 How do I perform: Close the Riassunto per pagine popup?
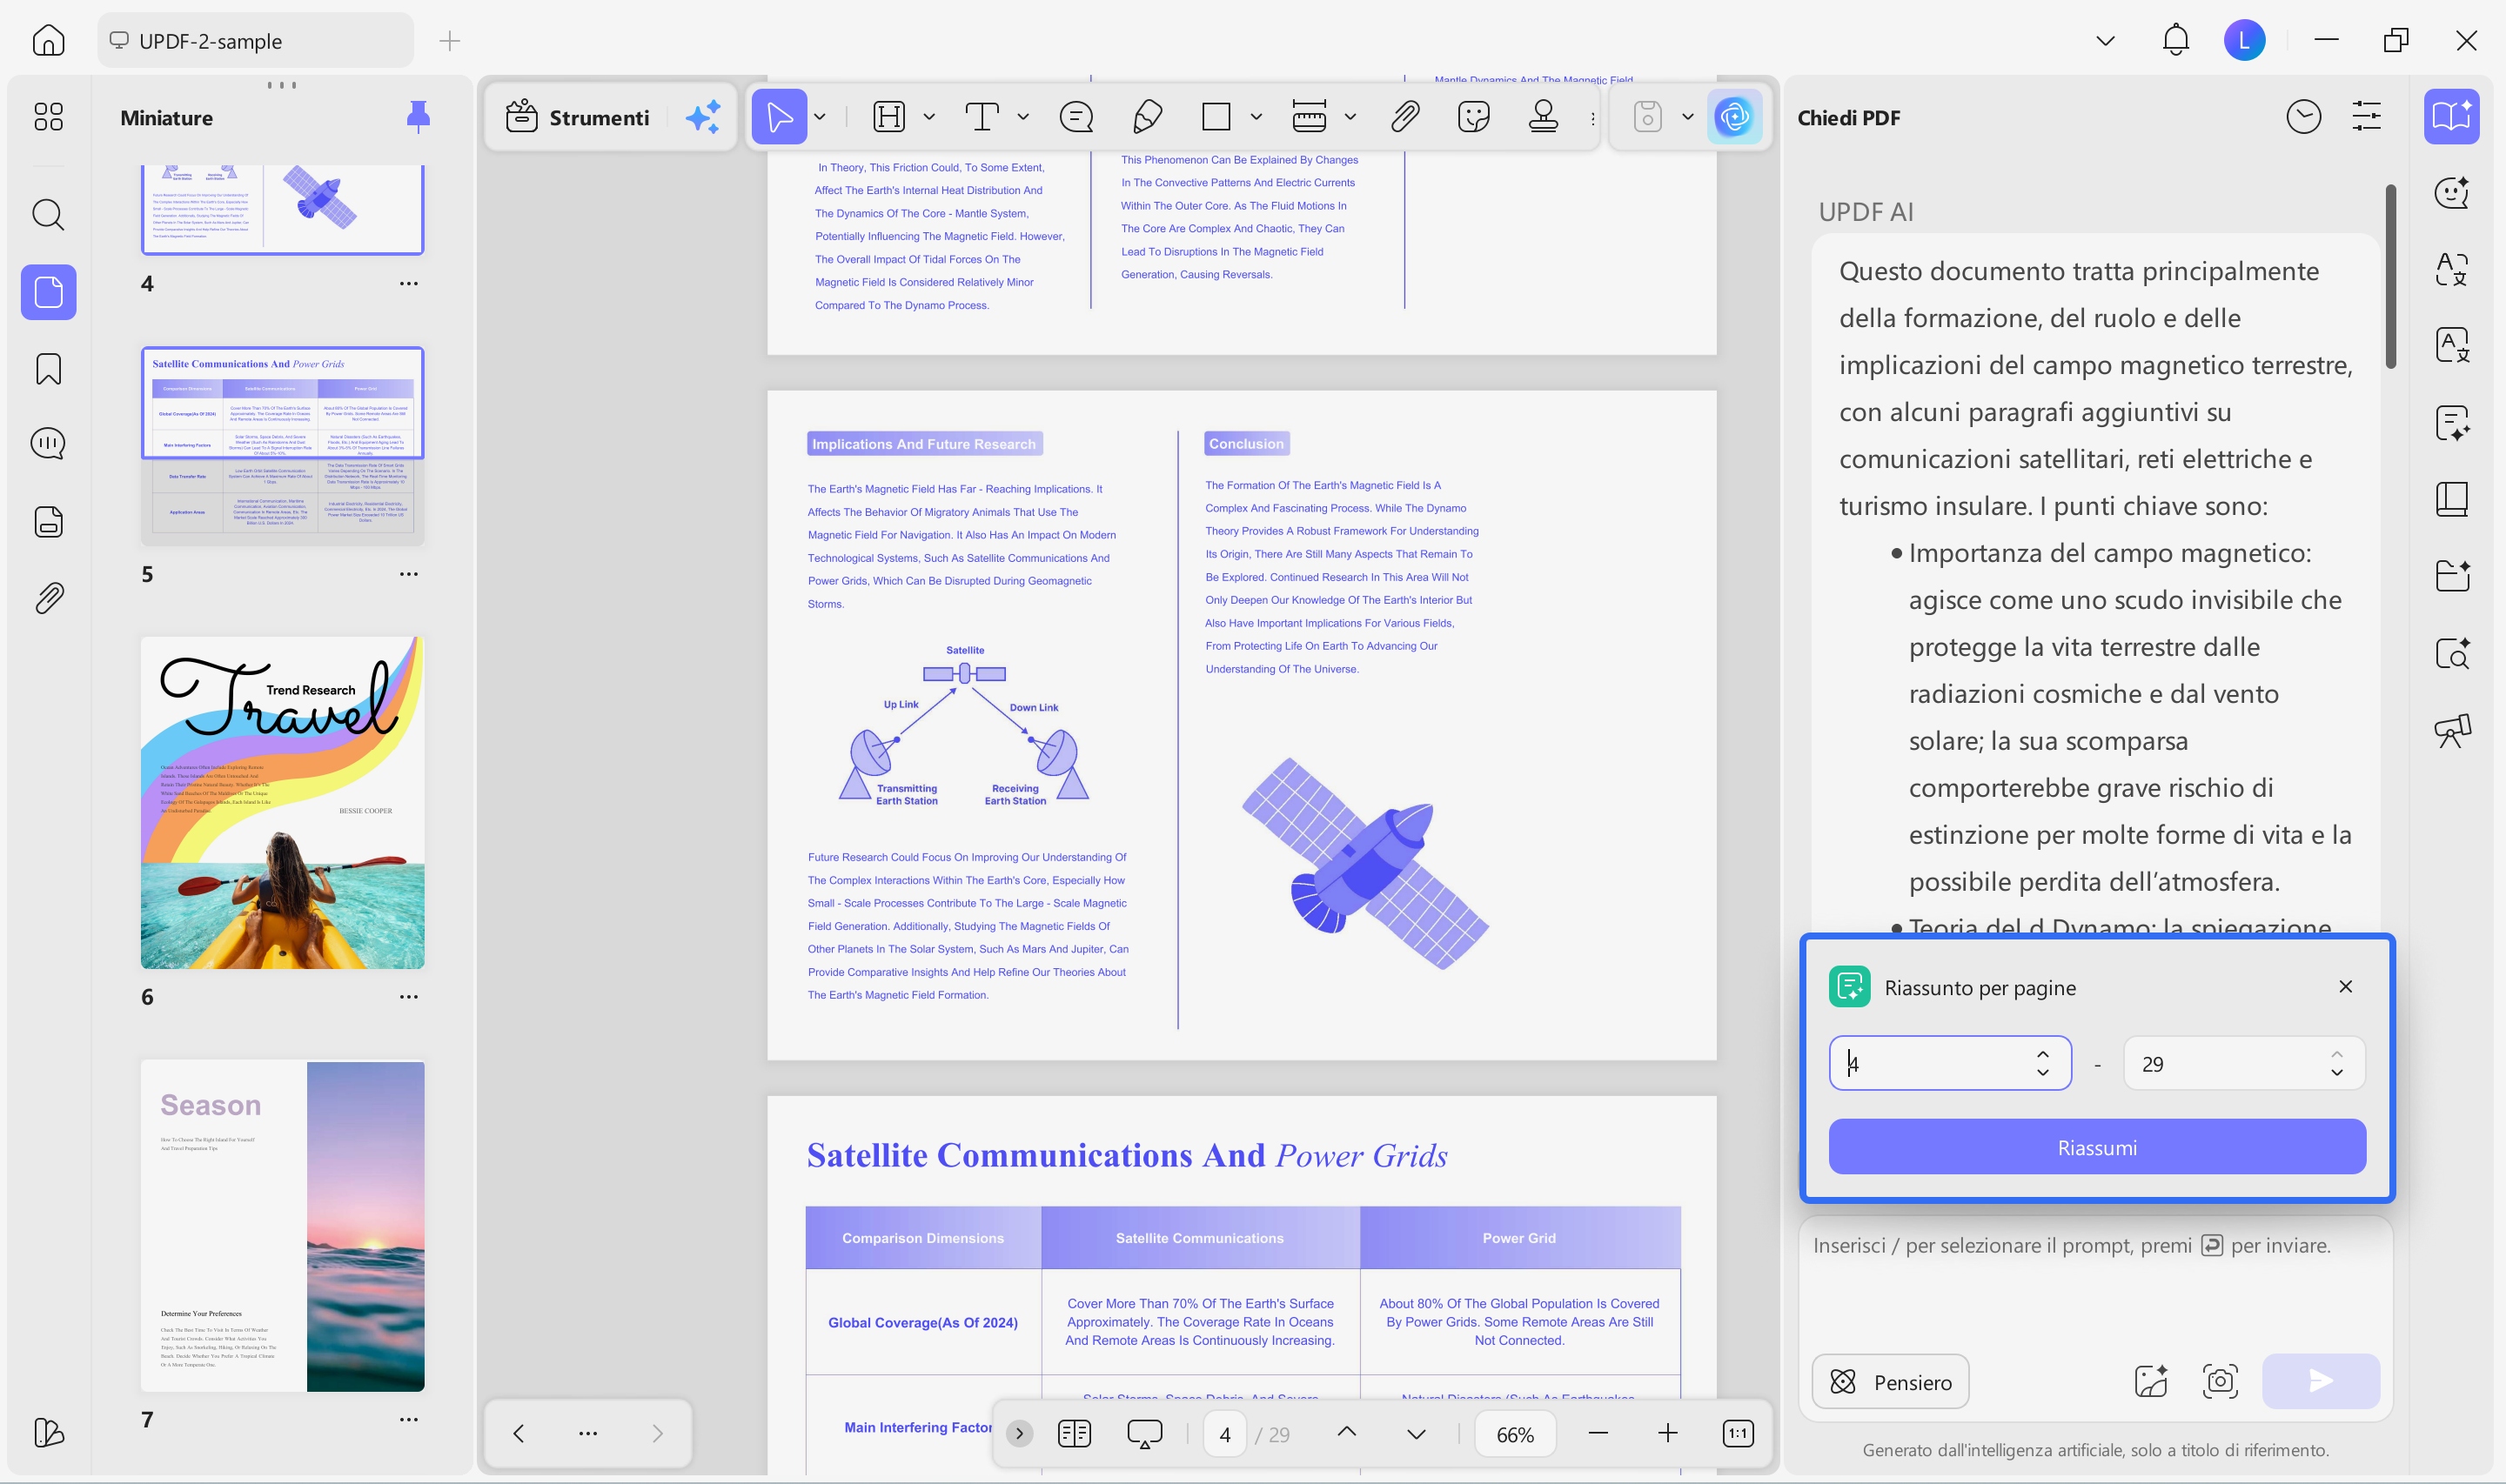point(2345,987)
